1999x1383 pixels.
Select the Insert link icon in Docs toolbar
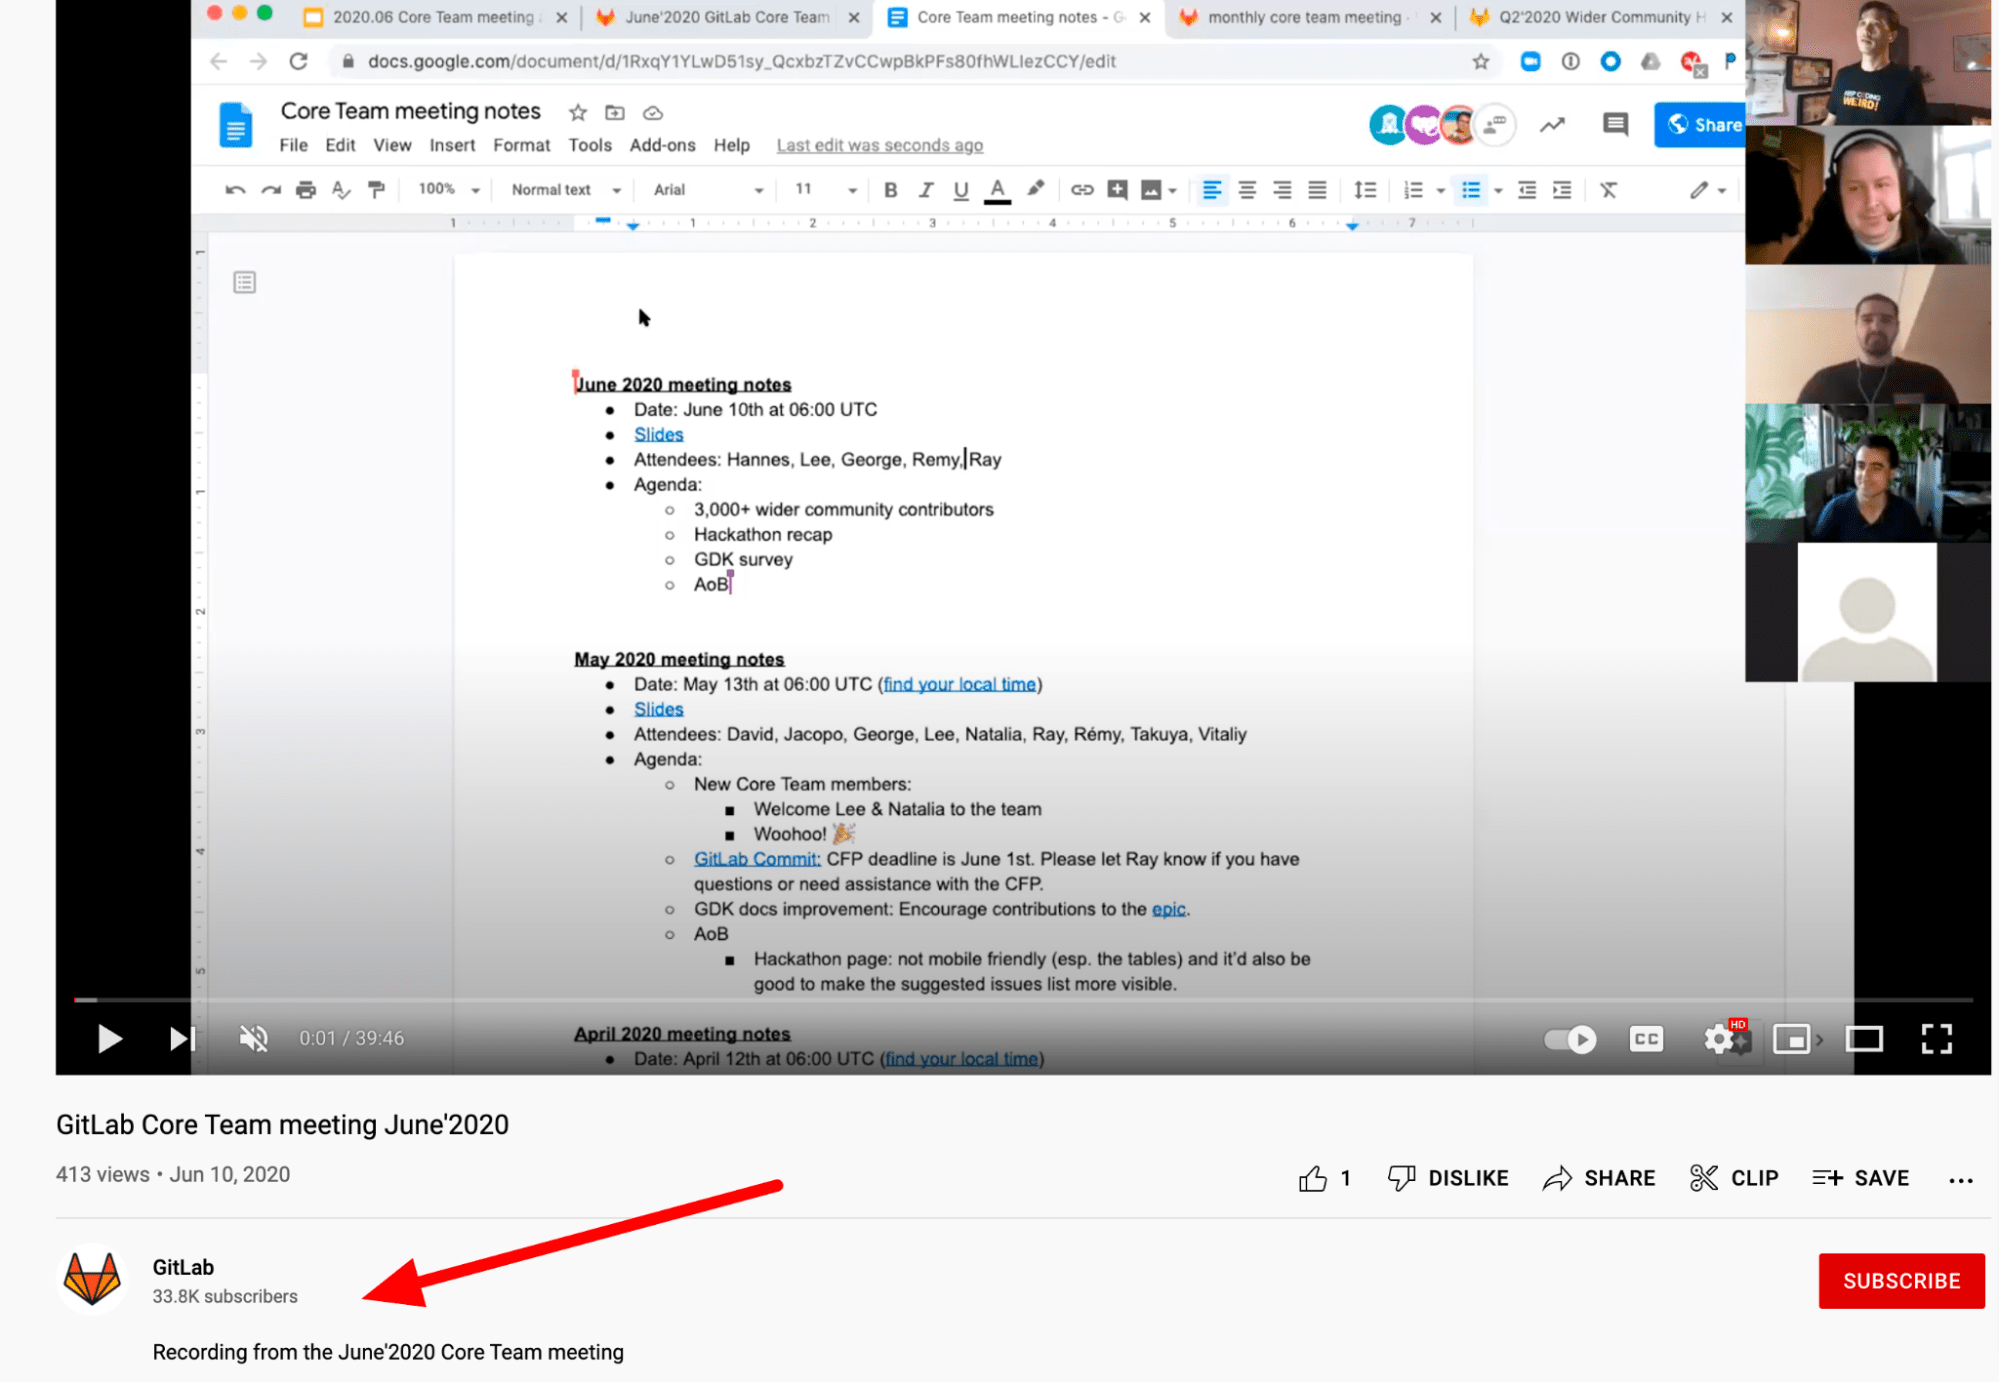tap(1080, 189)
